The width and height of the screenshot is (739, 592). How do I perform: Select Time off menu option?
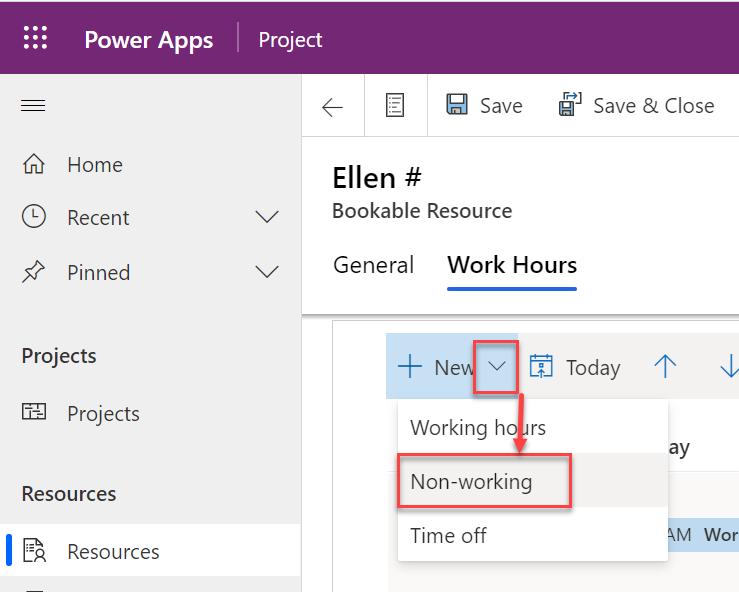pos(448,535)
